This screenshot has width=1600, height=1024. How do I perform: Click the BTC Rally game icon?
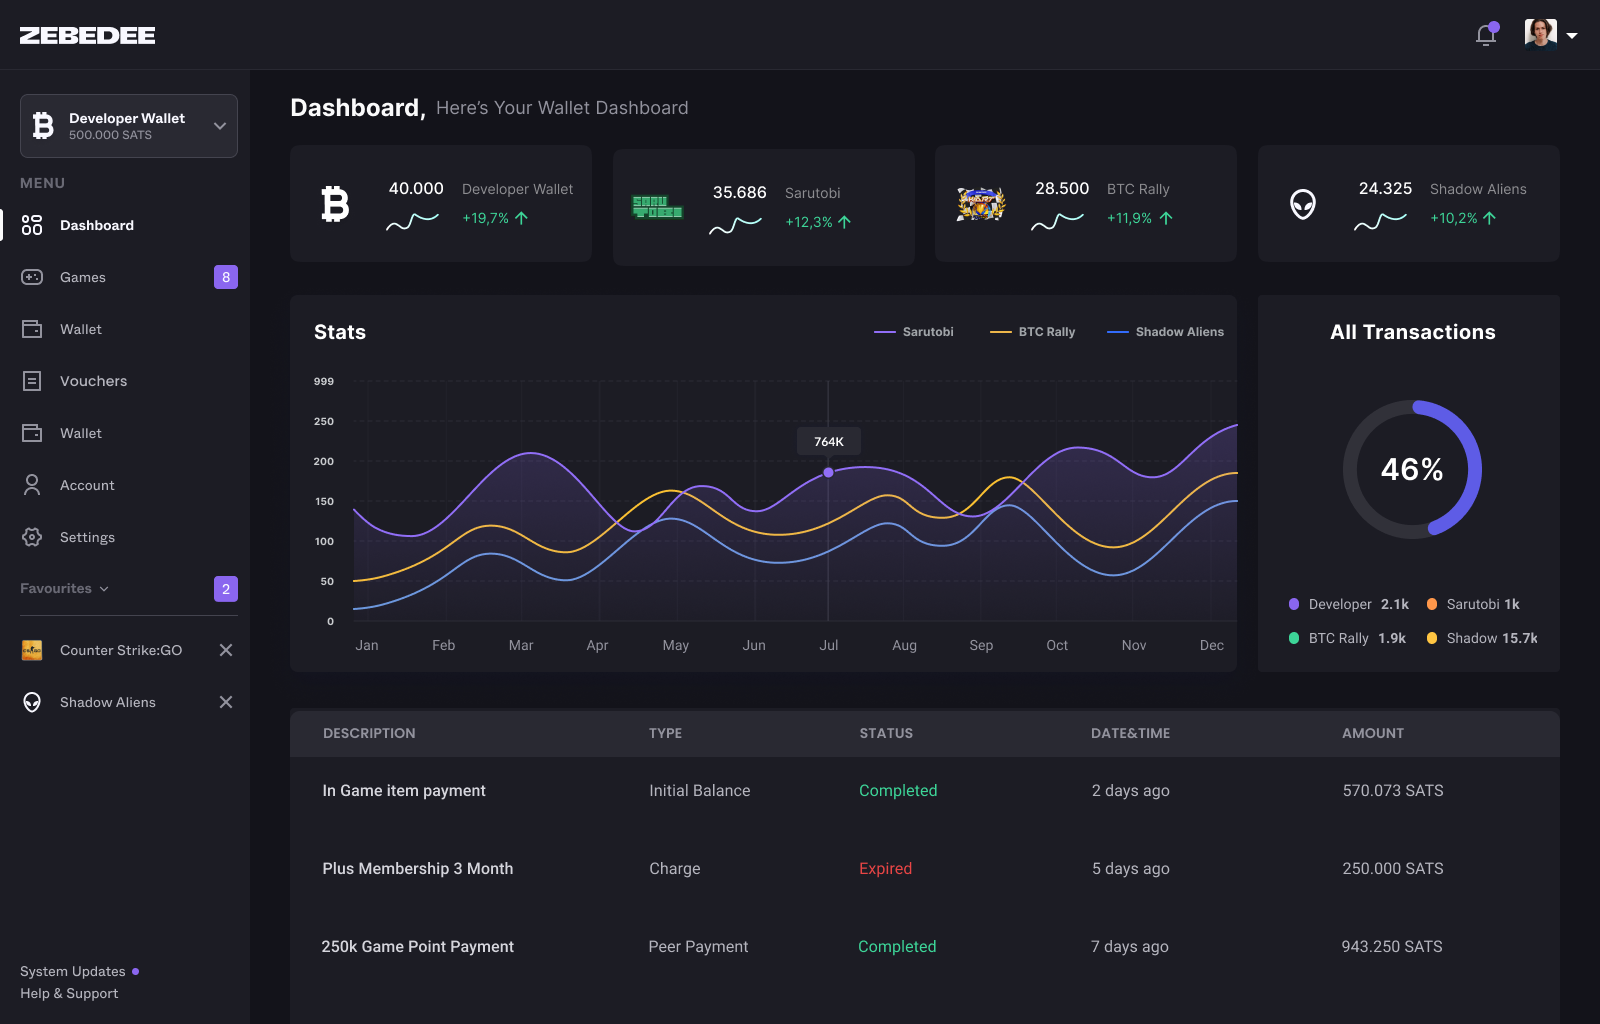click(x=980, y=204)
